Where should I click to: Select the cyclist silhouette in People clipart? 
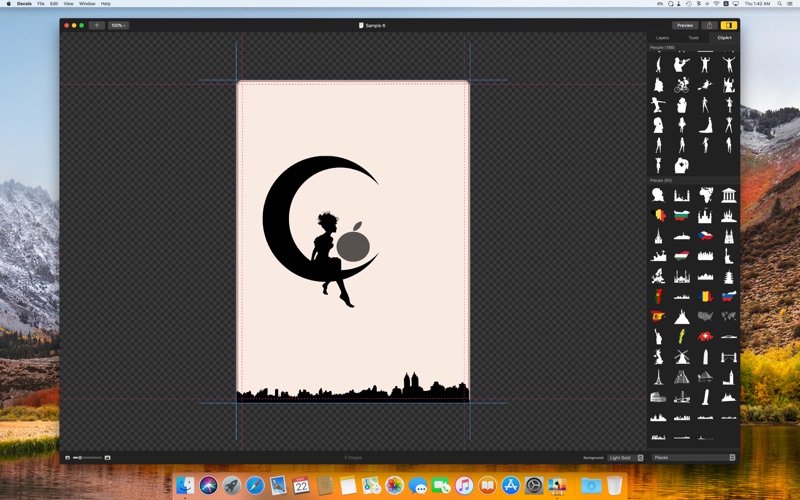coord(681,85)
